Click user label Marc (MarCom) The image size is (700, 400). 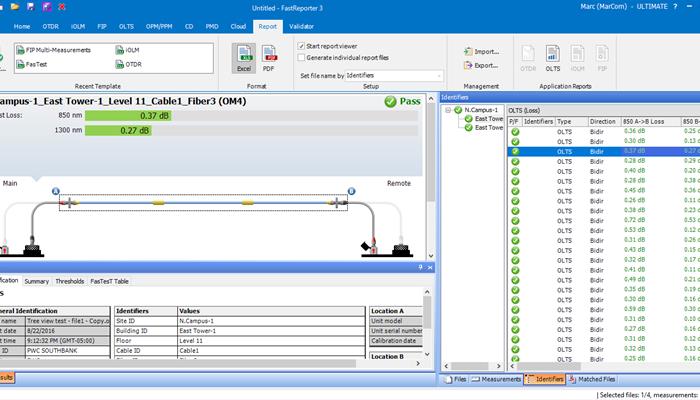pos(602,7)
